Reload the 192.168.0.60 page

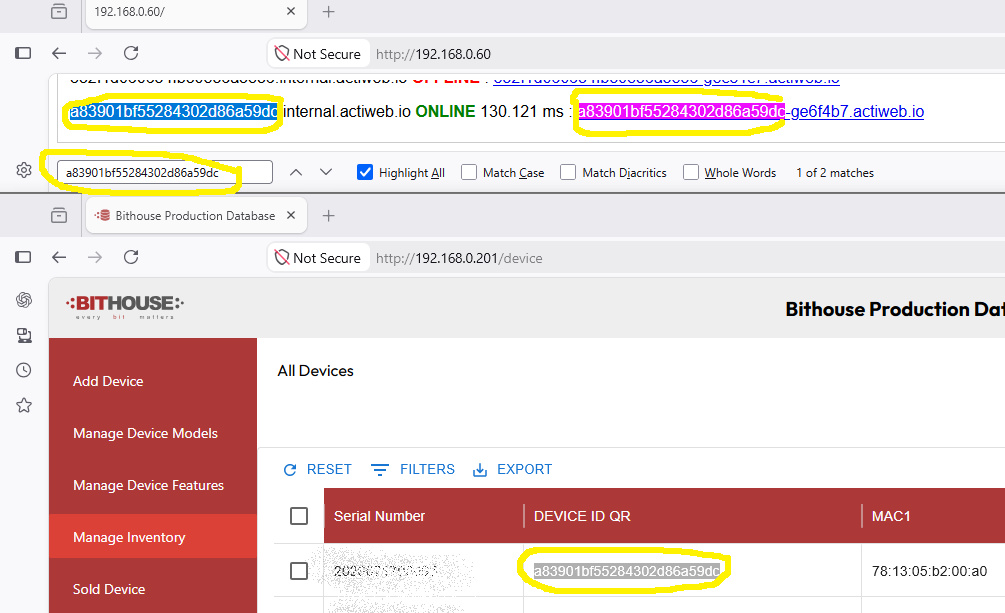131,53
